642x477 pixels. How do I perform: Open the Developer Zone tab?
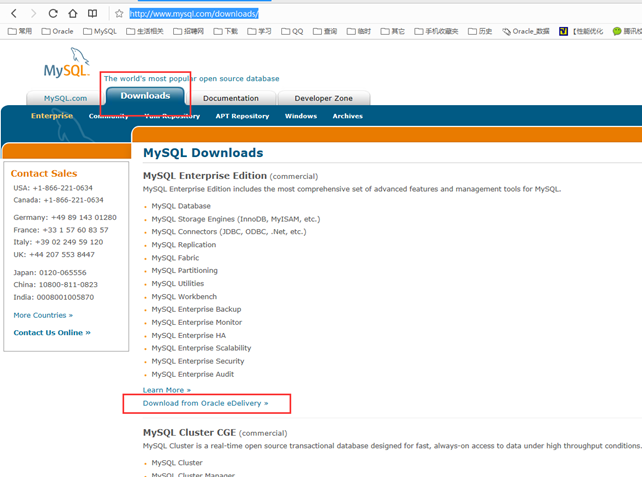(x=323, y=98)
